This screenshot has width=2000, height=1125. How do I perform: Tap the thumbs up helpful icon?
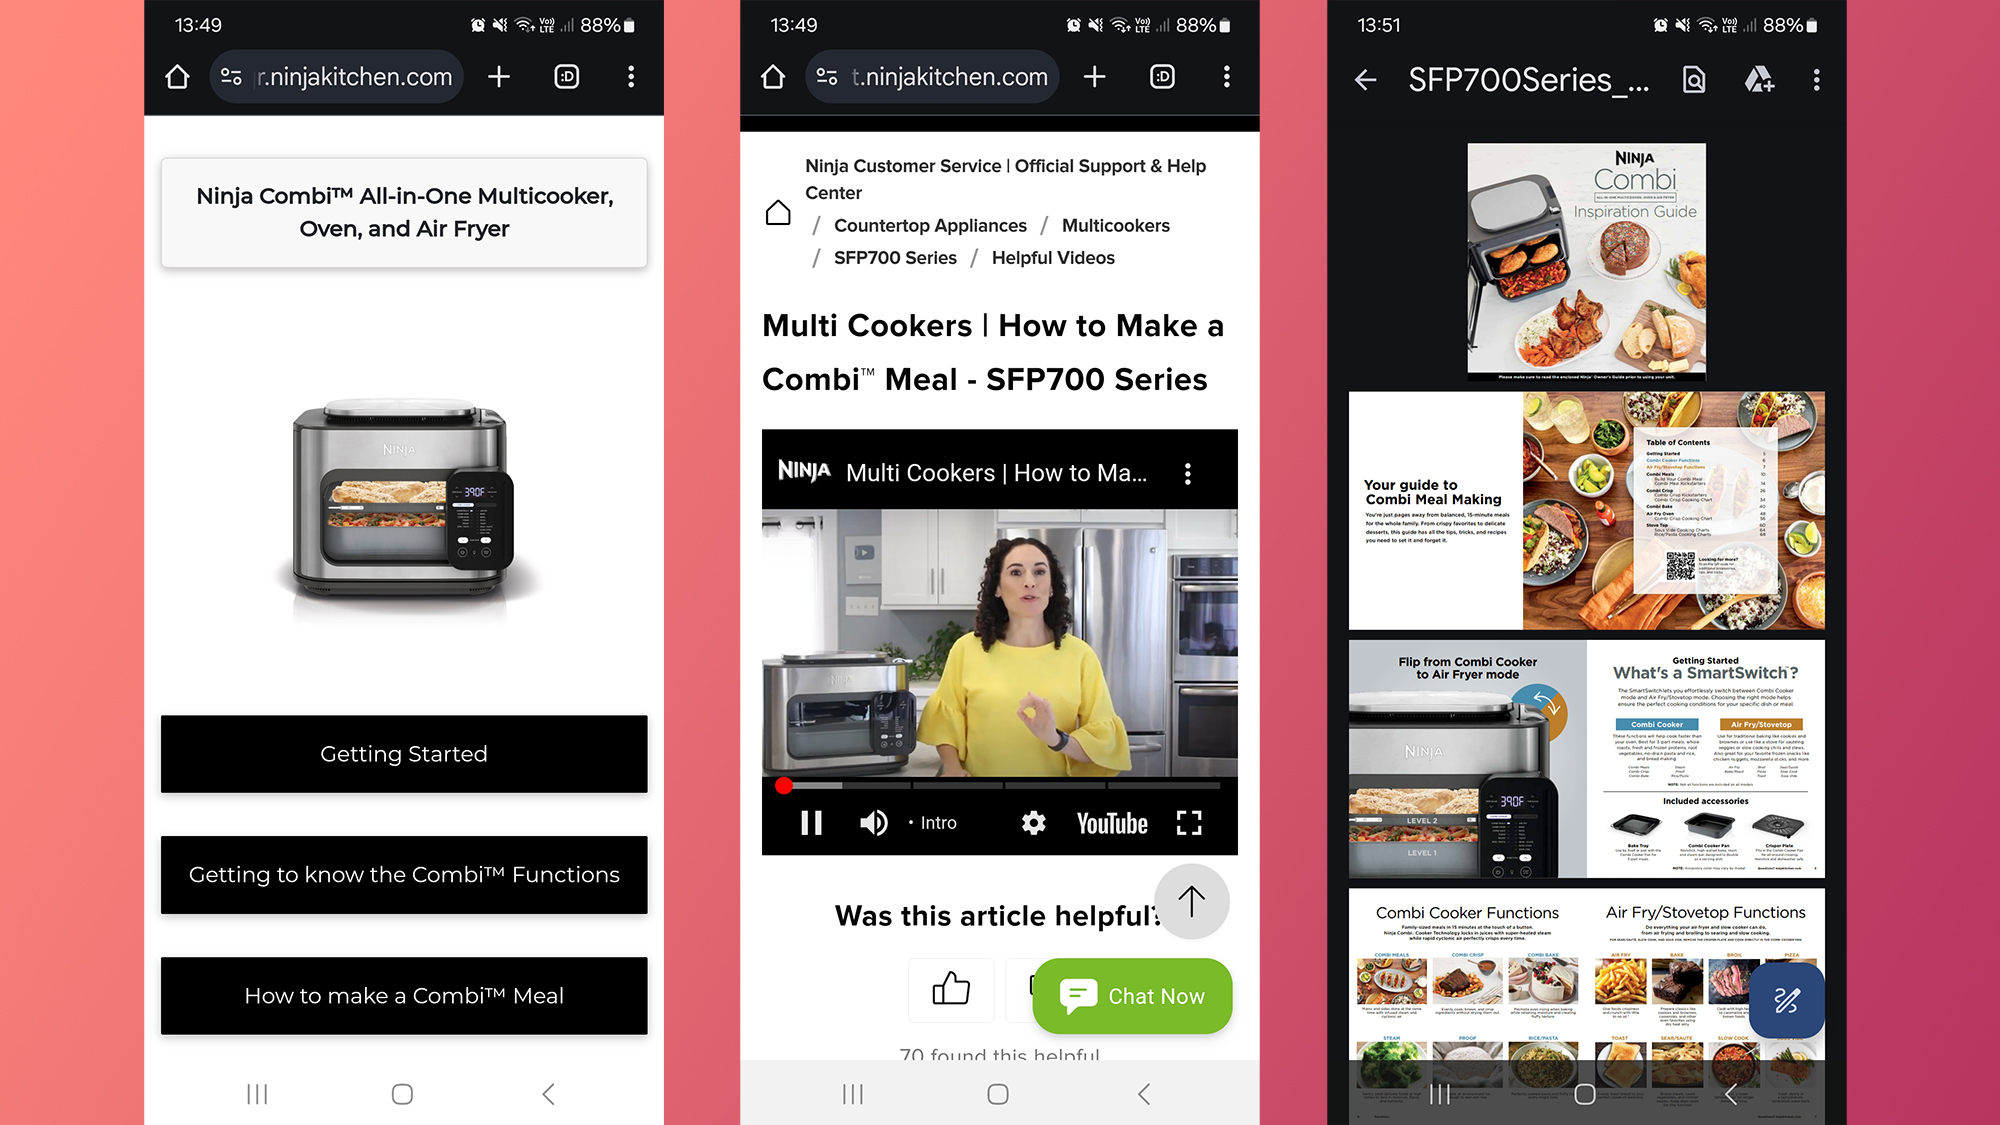tap(951, 986)
